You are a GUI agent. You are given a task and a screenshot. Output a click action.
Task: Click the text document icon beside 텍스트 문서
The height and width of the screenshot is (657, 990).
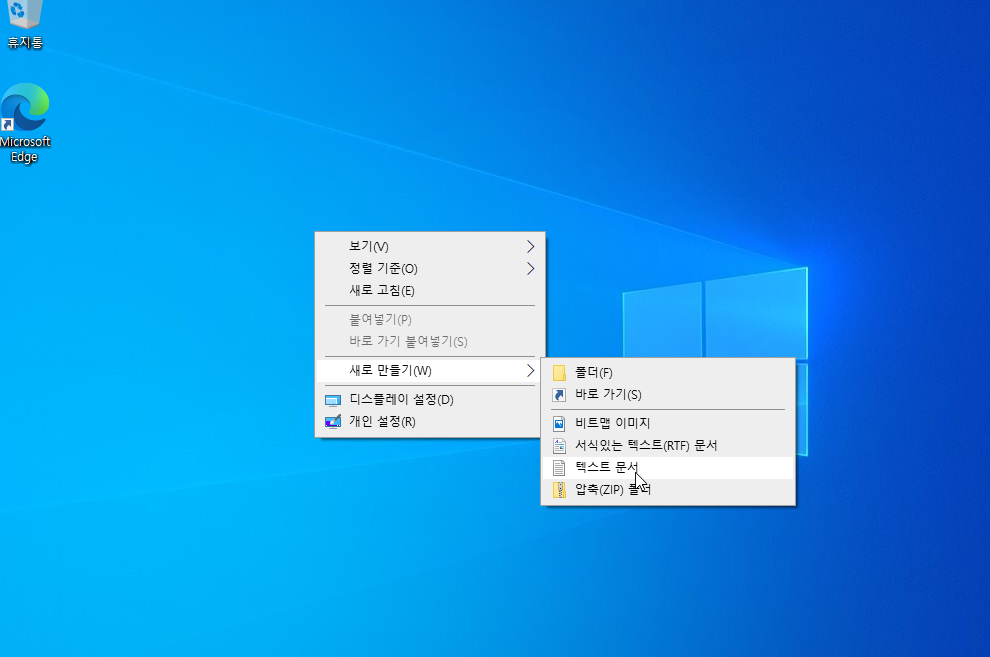point(559,468)
